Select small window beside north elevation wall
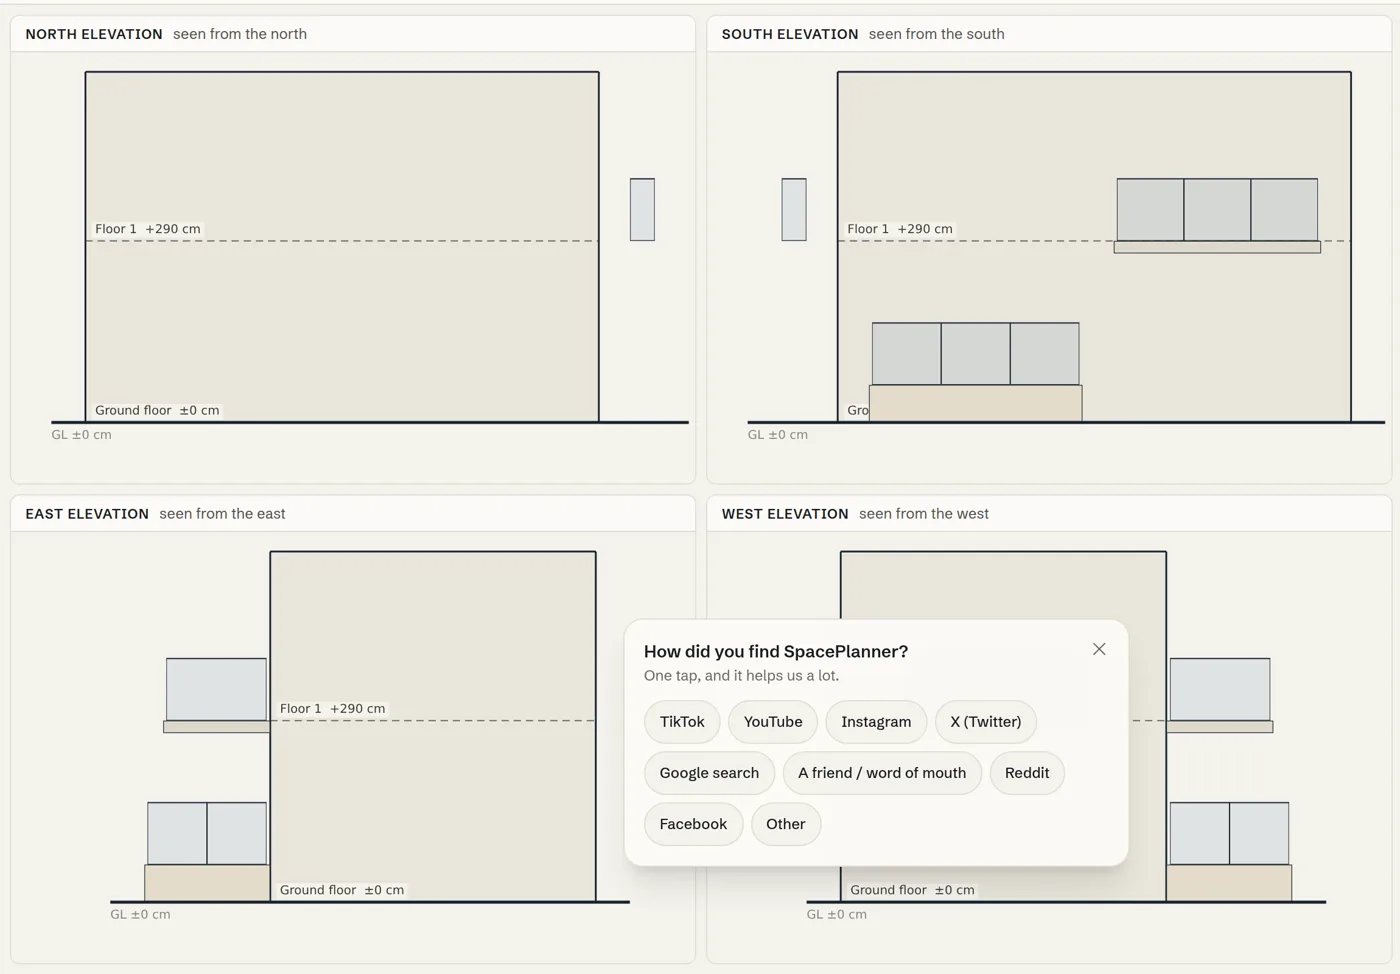Viewport: 1400px width, 974px height. click(x=642, y=210)
